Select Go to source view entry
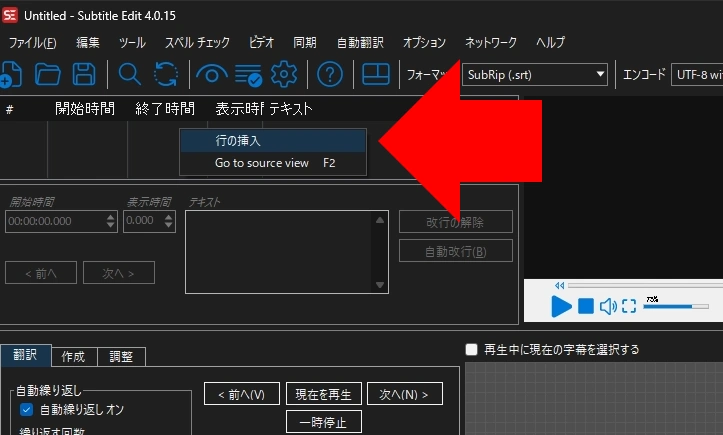The image size is (723, 435). click(x=273, y=163)
